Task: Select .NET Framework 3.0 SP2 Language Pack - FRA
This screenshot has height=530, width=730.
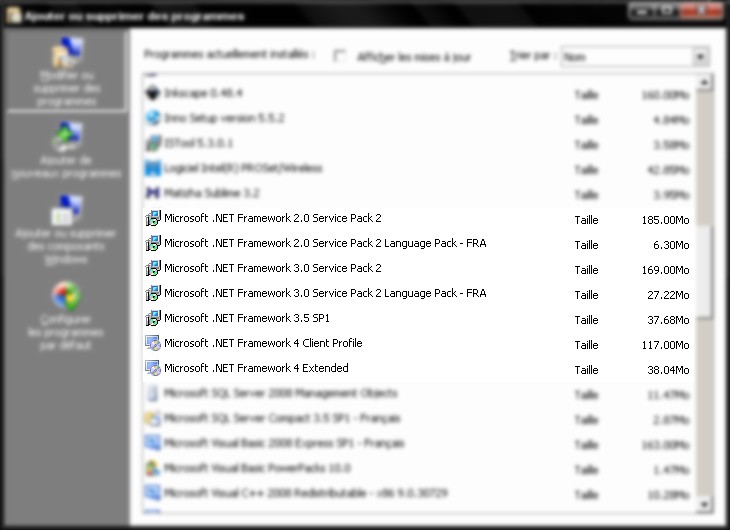Action: pyautogui.click(x=324, y=293)
